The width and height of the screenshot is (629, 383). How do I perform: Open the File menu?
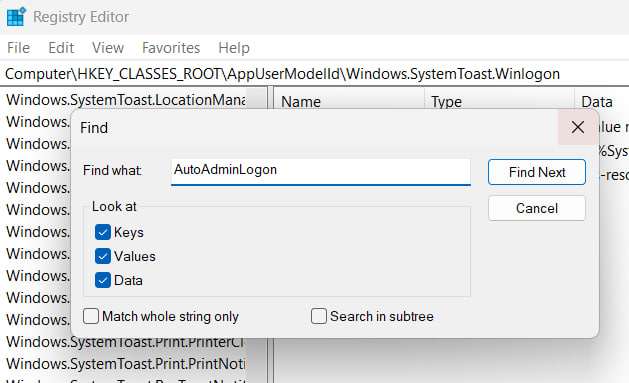pos(18,48)
